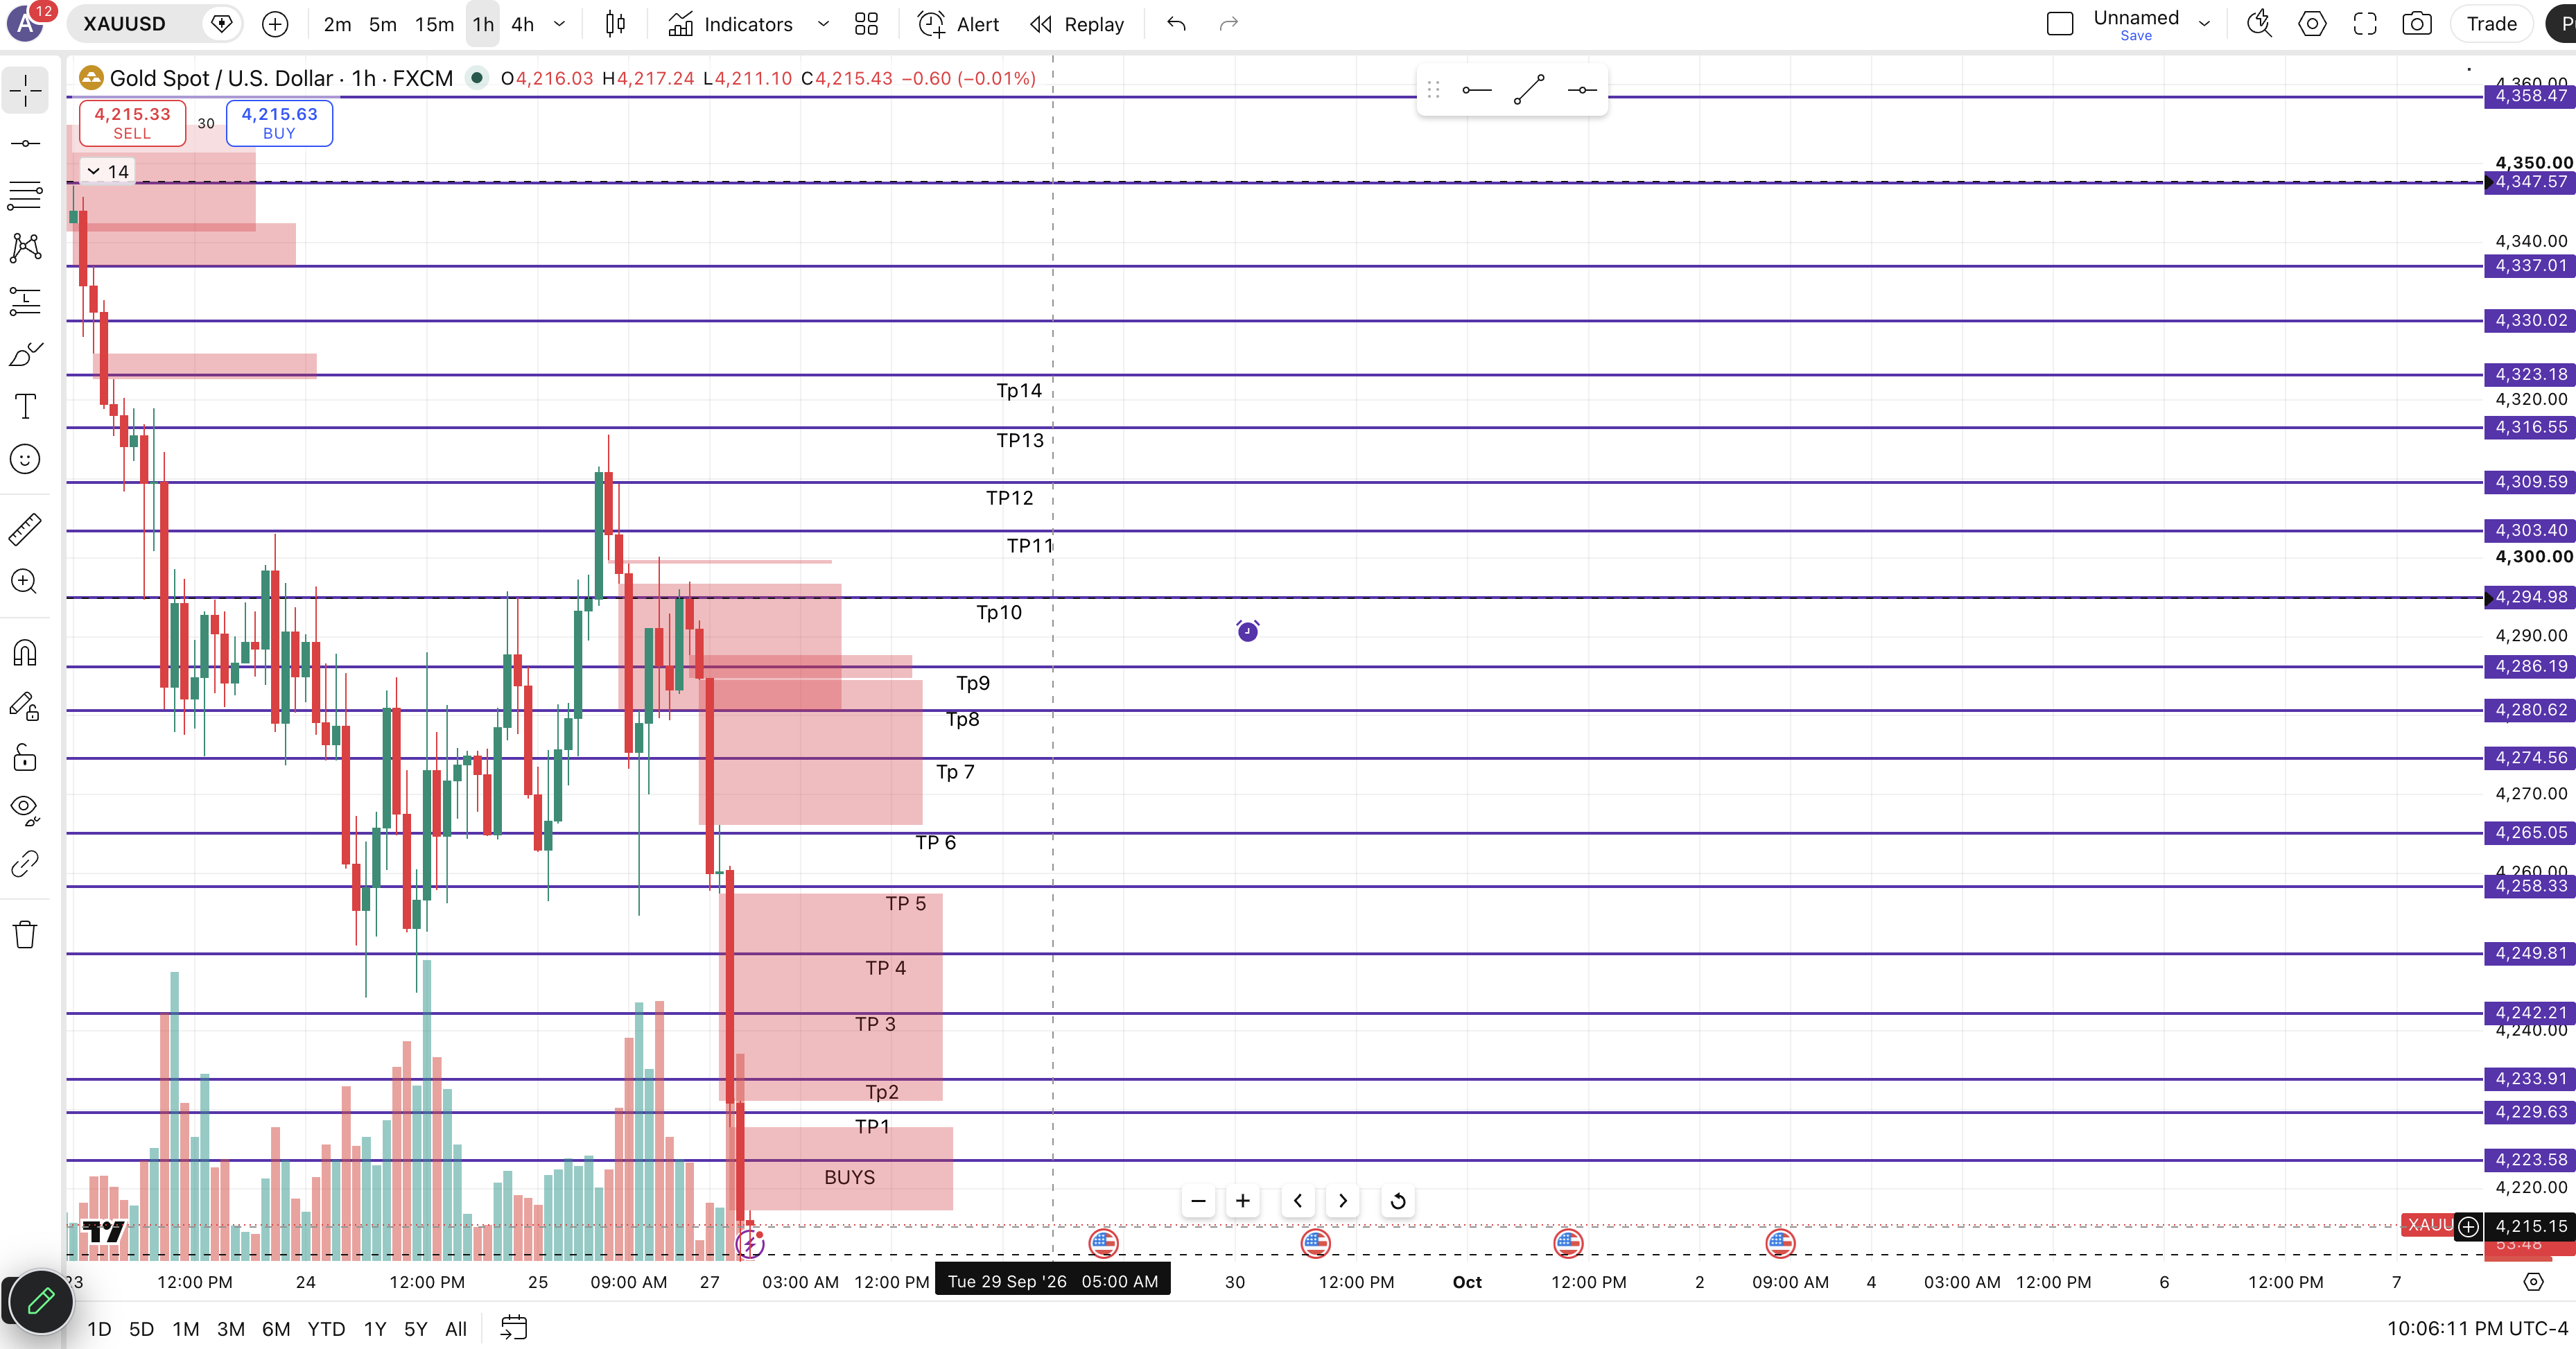Select the brush drawing tool

point(25,354)
